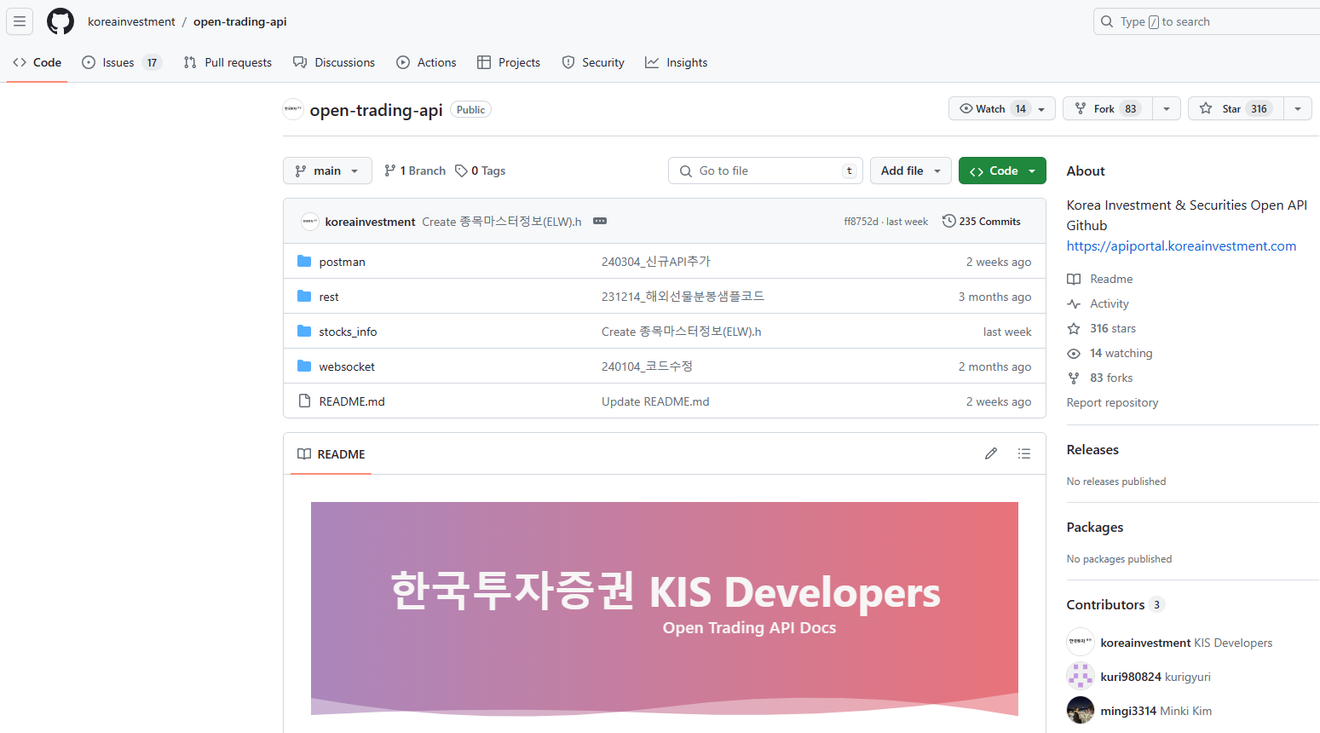
Task: Fork the repository with Fork button
Action: pos(1107,109)
